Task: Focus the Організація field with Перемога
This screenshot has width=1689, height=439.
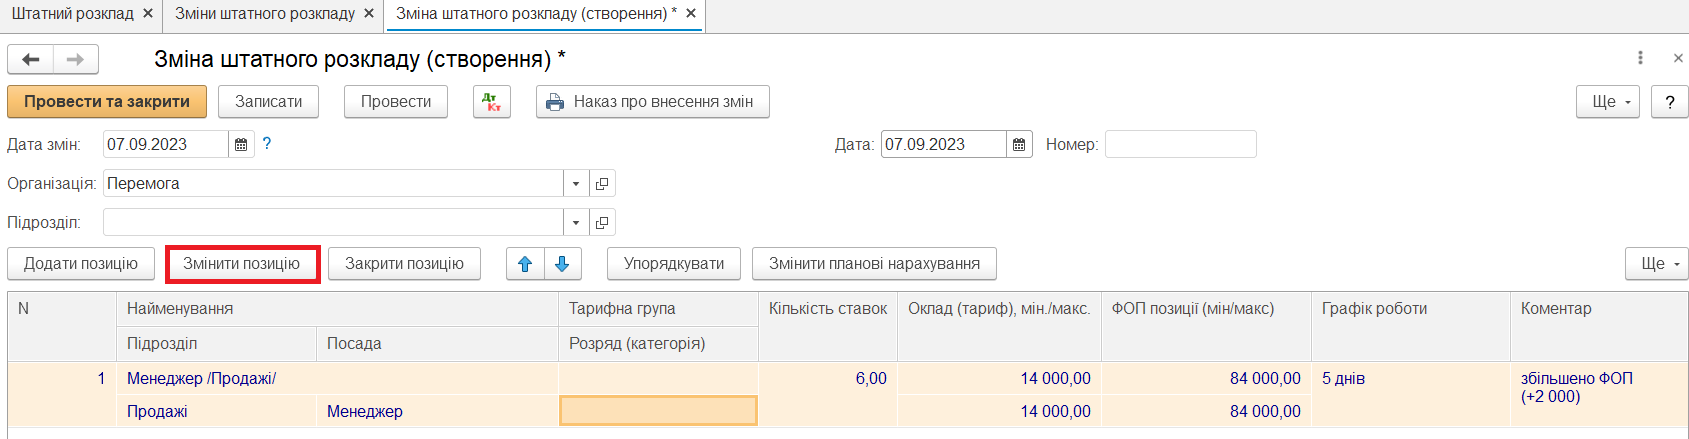Action: 333,184
